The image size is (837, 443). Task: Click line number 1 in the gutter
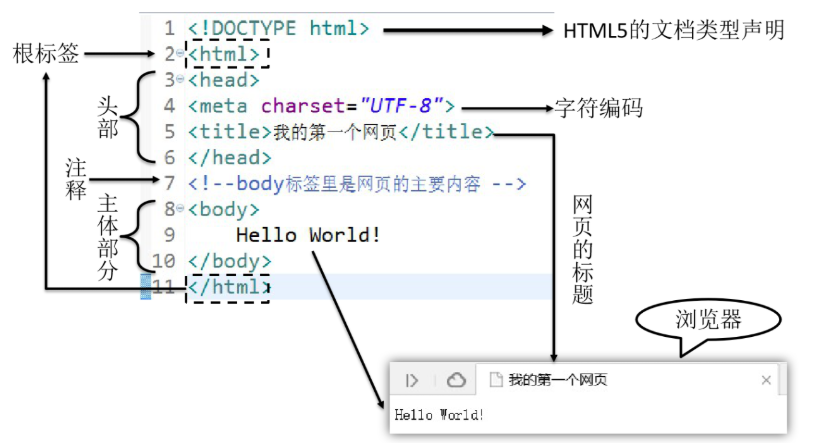click(169, 28)
